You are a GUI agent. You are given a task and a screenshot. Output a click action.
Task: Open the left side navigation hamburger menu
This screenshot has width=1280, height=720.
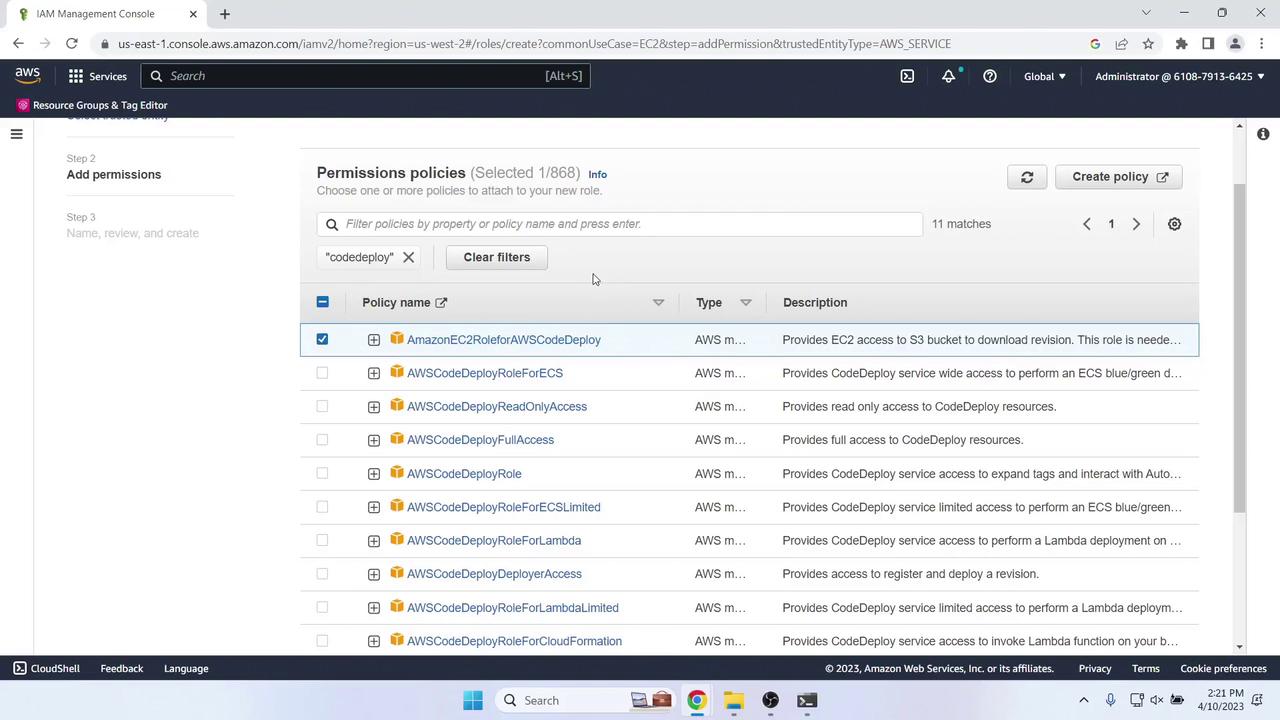click(x=16, y=134)
